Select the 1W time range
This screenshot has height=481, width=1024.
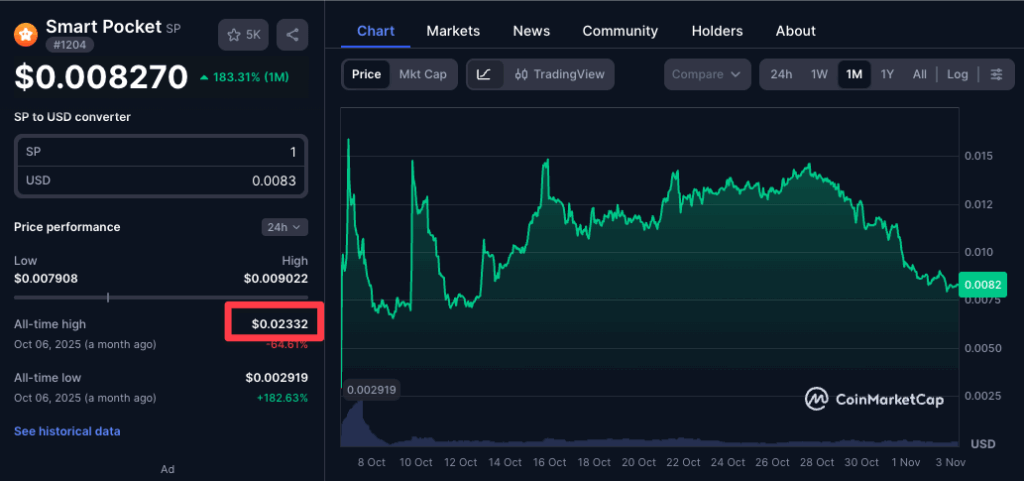819,74
